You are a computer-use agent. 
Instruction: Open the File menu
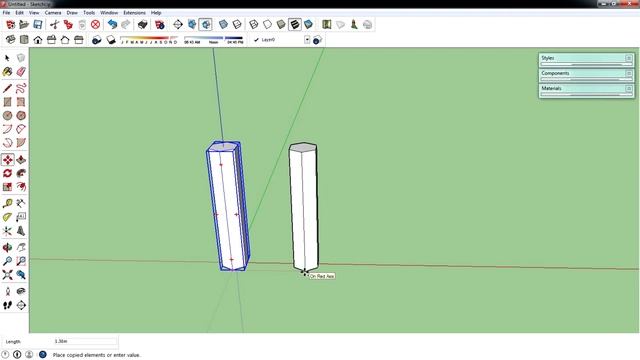click(6, 13)
